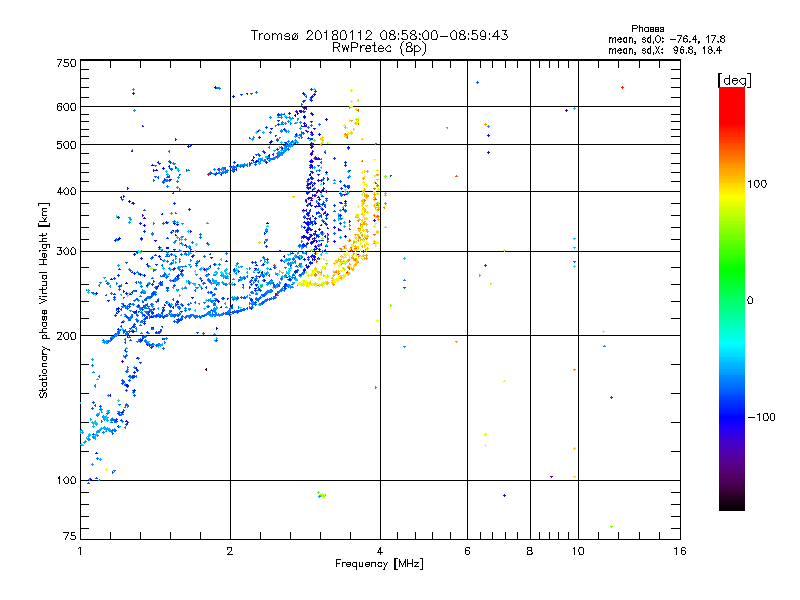Click the x-axis tick label '10'
The width and height of the screenshot is (800, 600).
coord(578,551)
